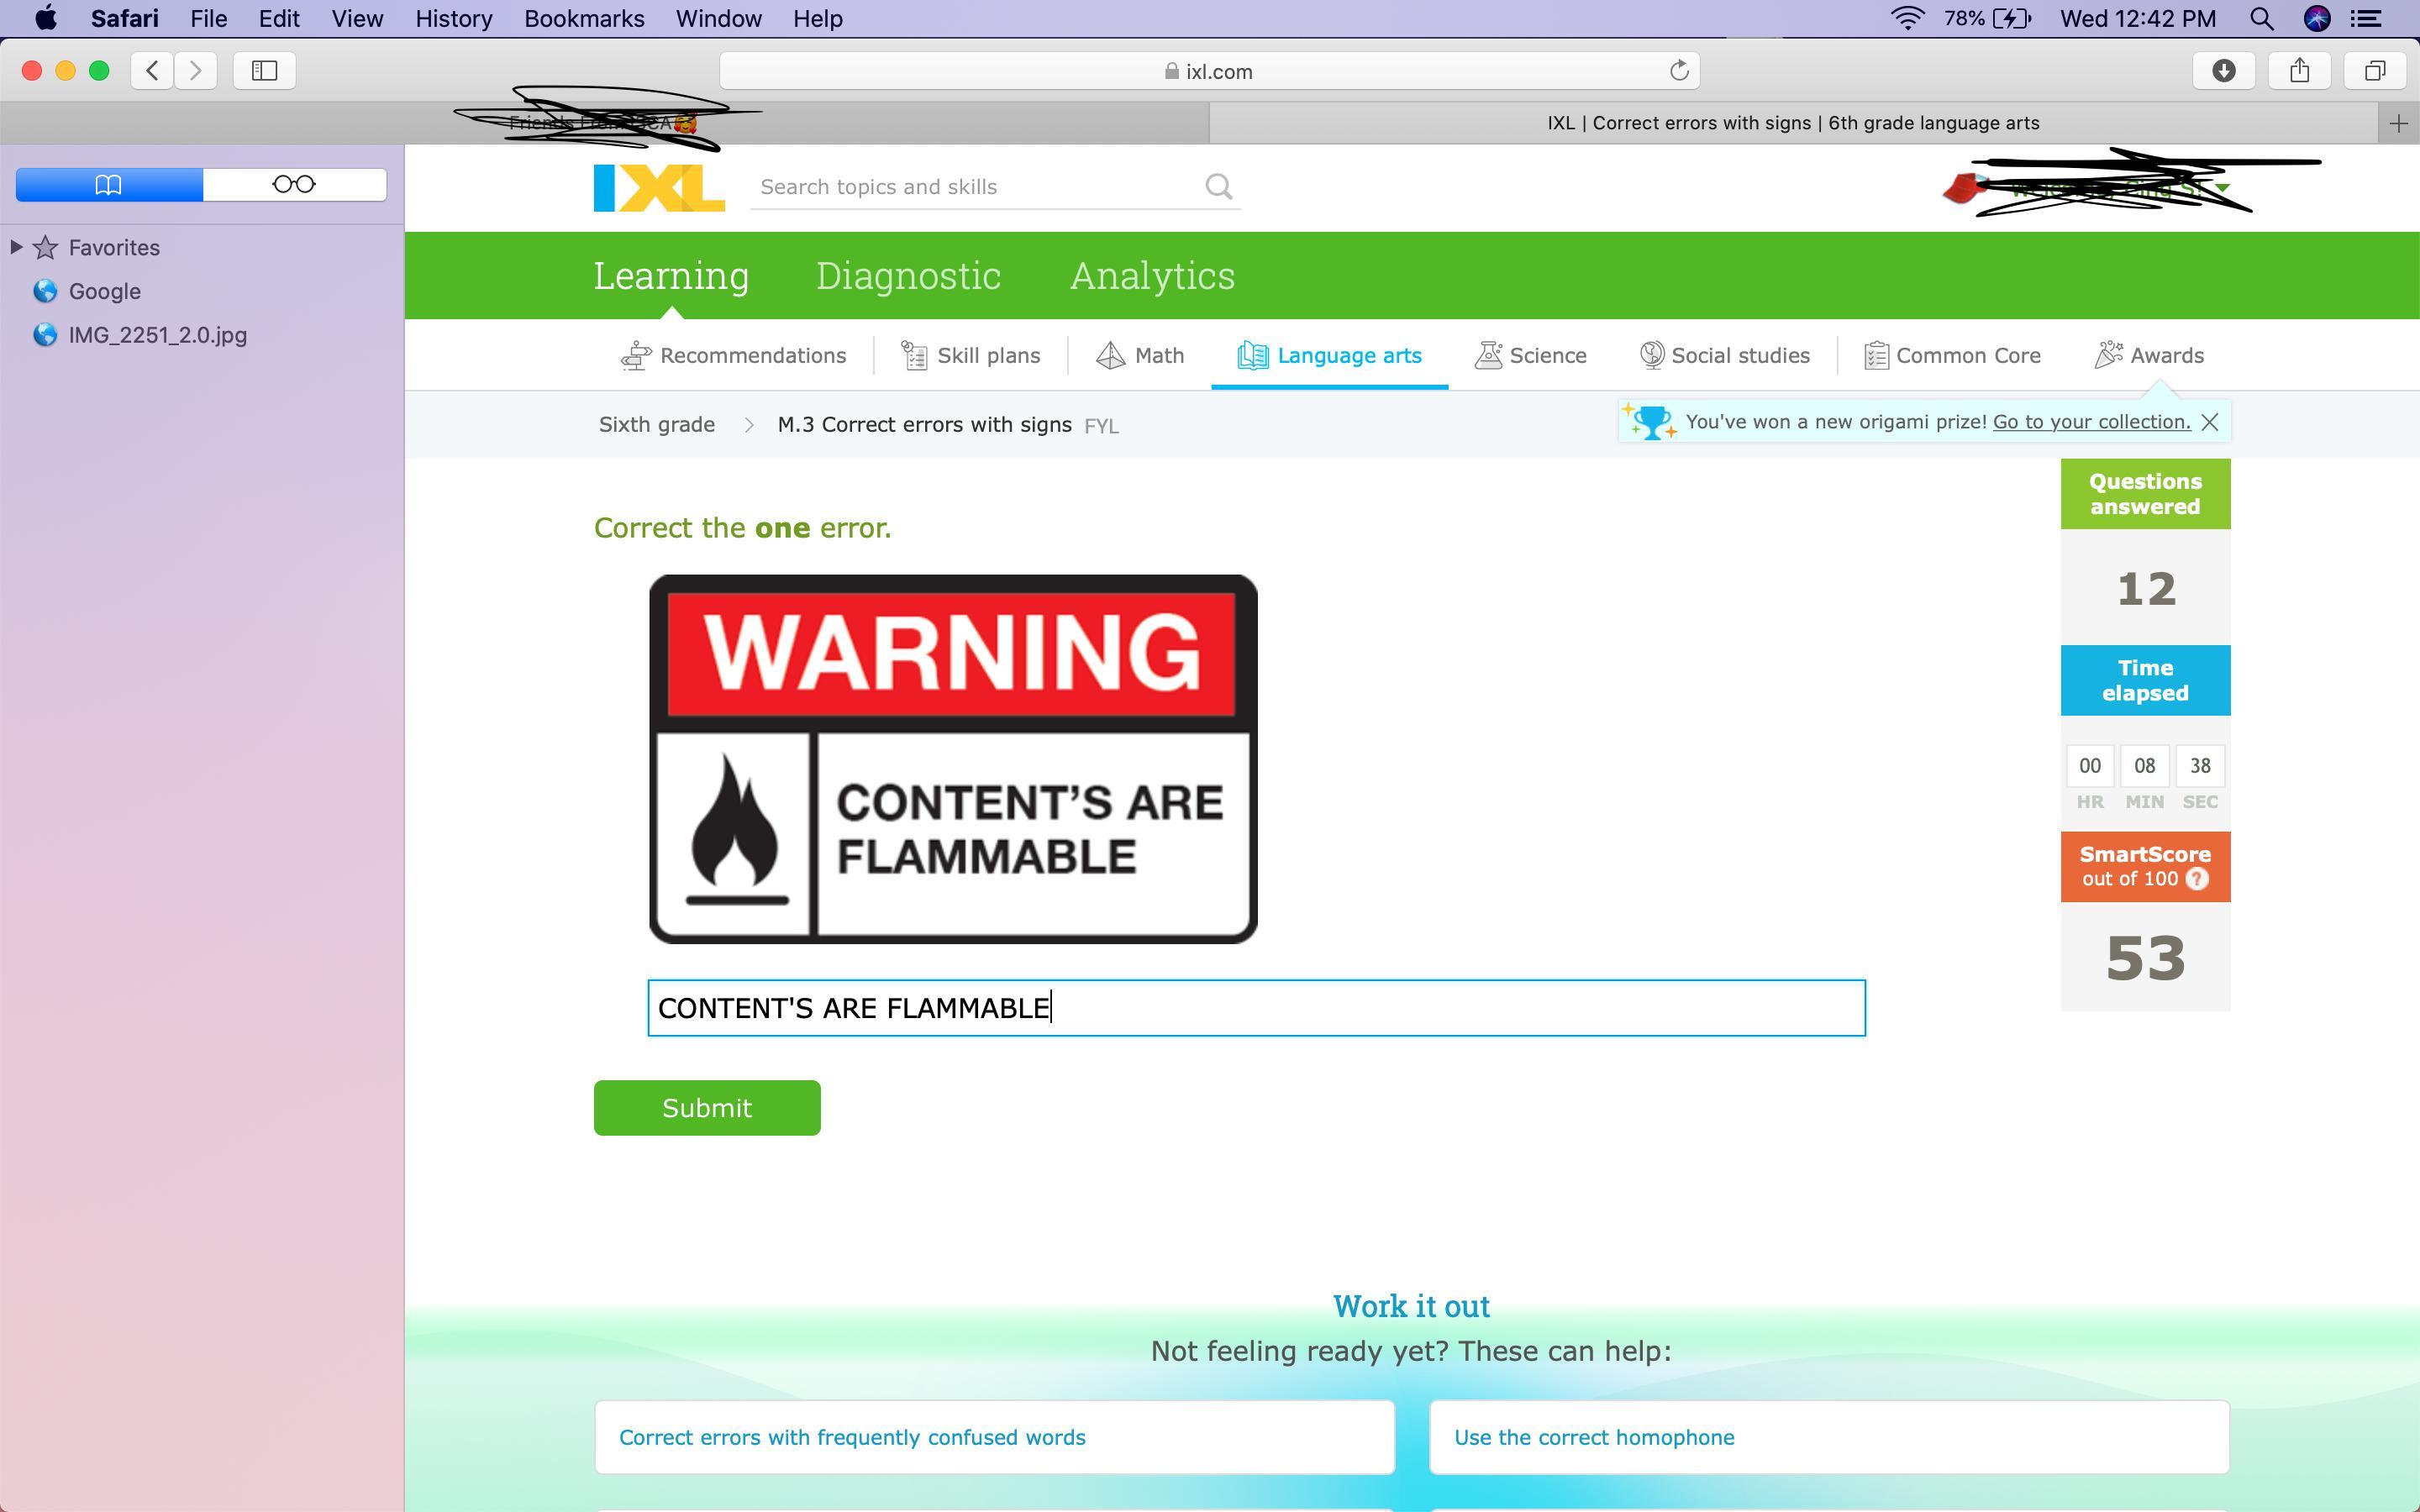This screenshot has height=1512, width=2420.
Task: Switch sidebar to Reading List
Action: click(x=294, y=185)
